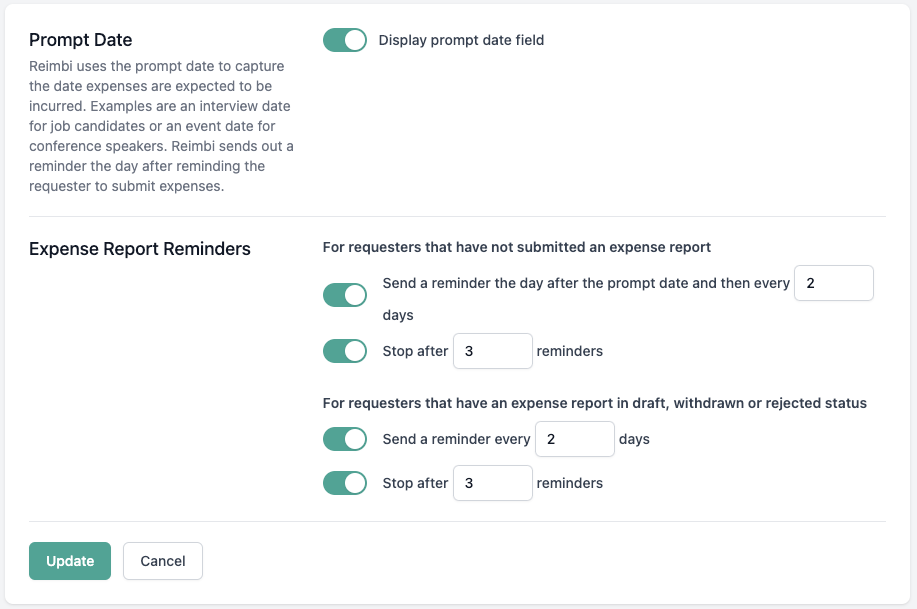
Task: Click the Prompt Date section heading
Action: tap(81, 40)
